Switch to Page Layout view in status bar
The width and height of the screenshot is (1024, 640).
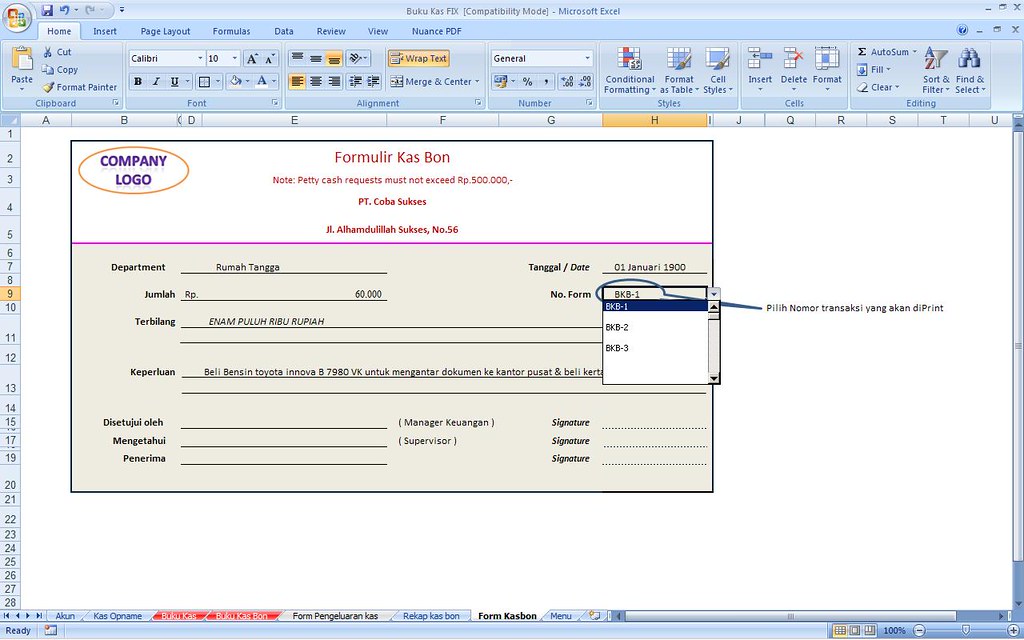point(855,630)
